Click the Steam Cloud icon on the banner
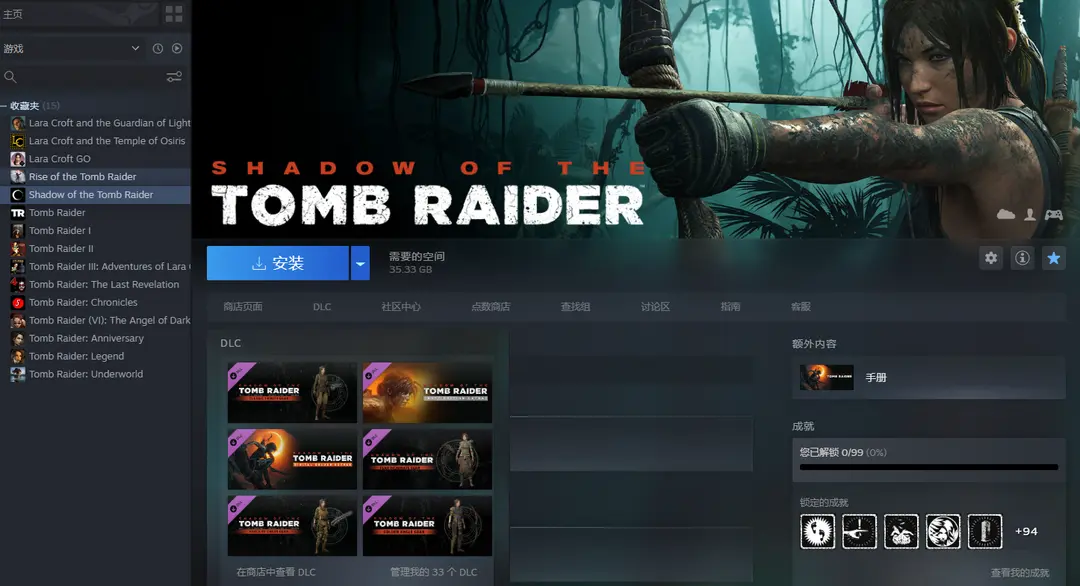This screenshot has height=586, width=1080. (x=1006, y=215)
